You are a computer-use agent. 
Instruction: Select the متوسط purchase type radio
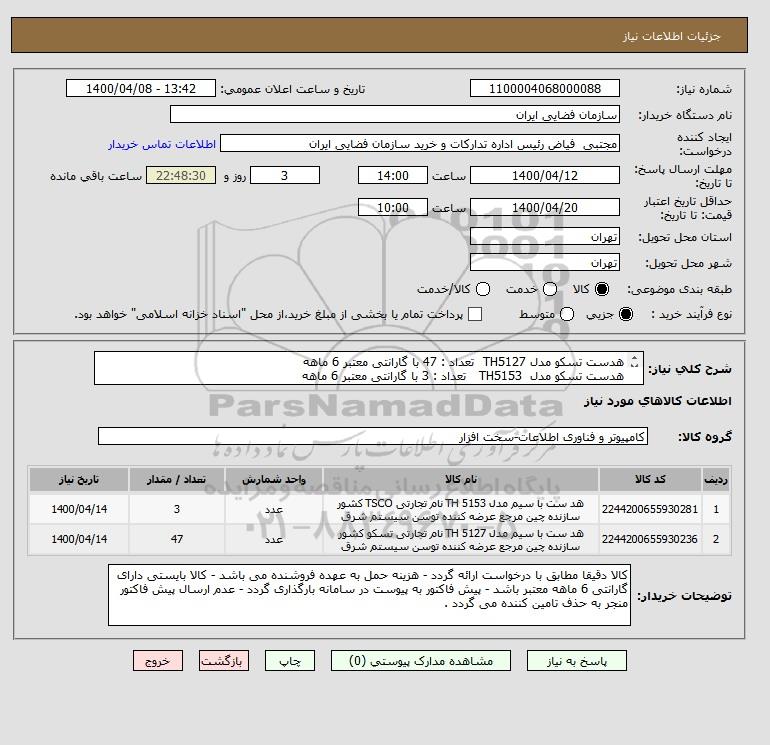567,314
